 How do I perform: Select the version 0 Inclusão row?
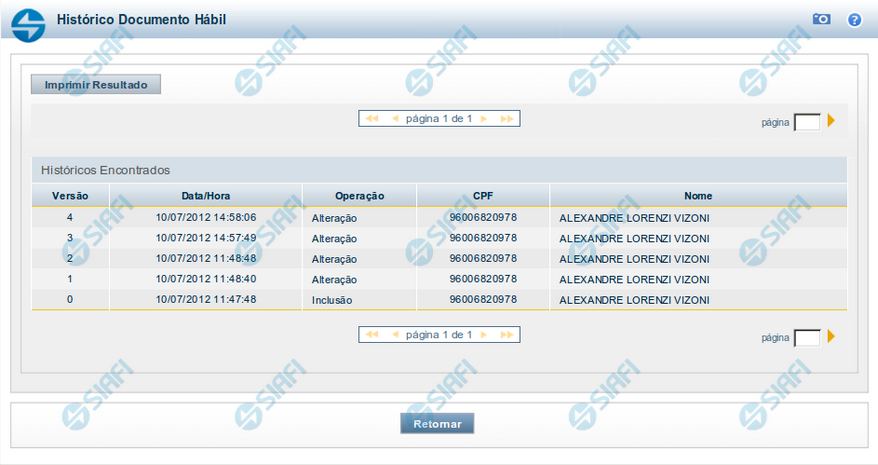point(439,299)
